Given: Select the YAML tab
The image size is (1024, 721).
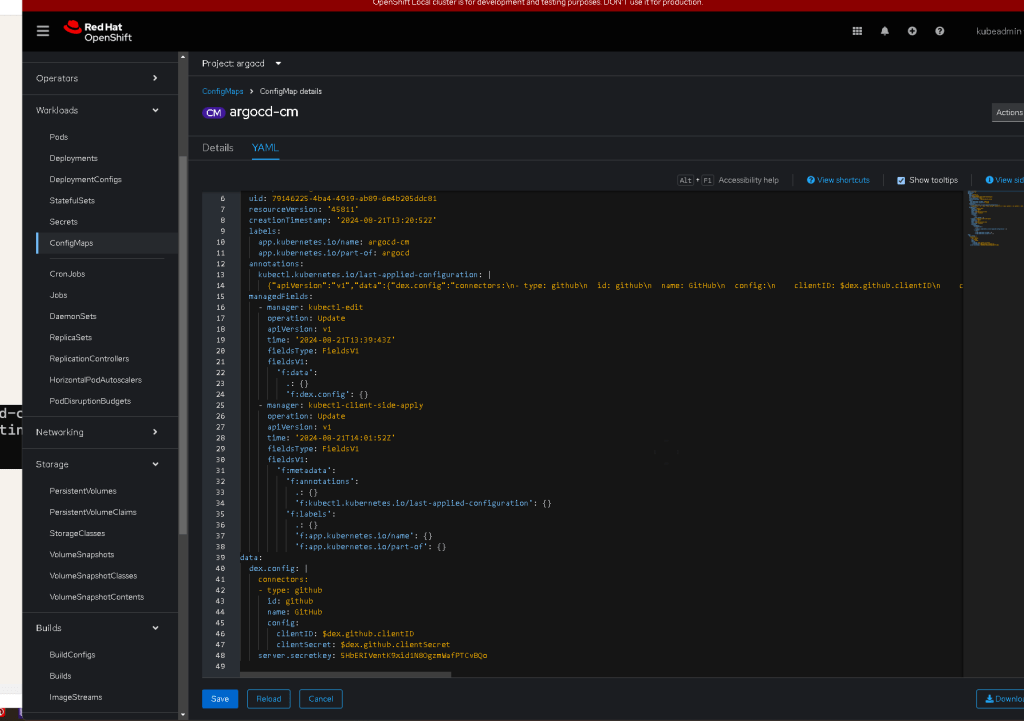Looking at the screenshot, I should [x=265, y=148].
